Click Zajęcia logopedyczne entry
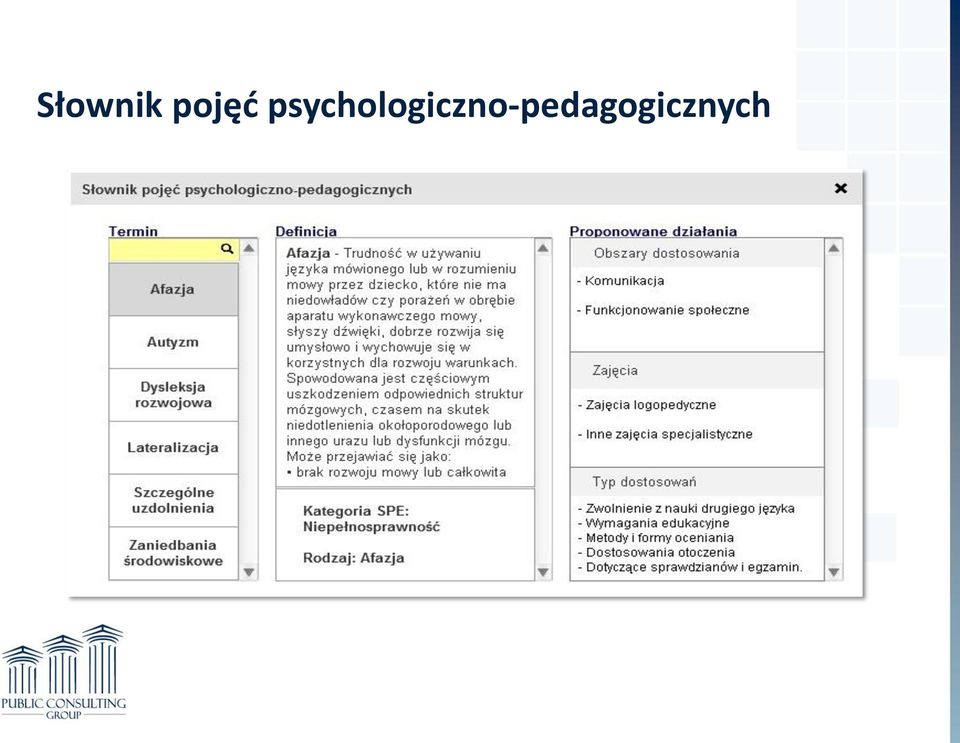960x743 pixels. tap(647, 405)
